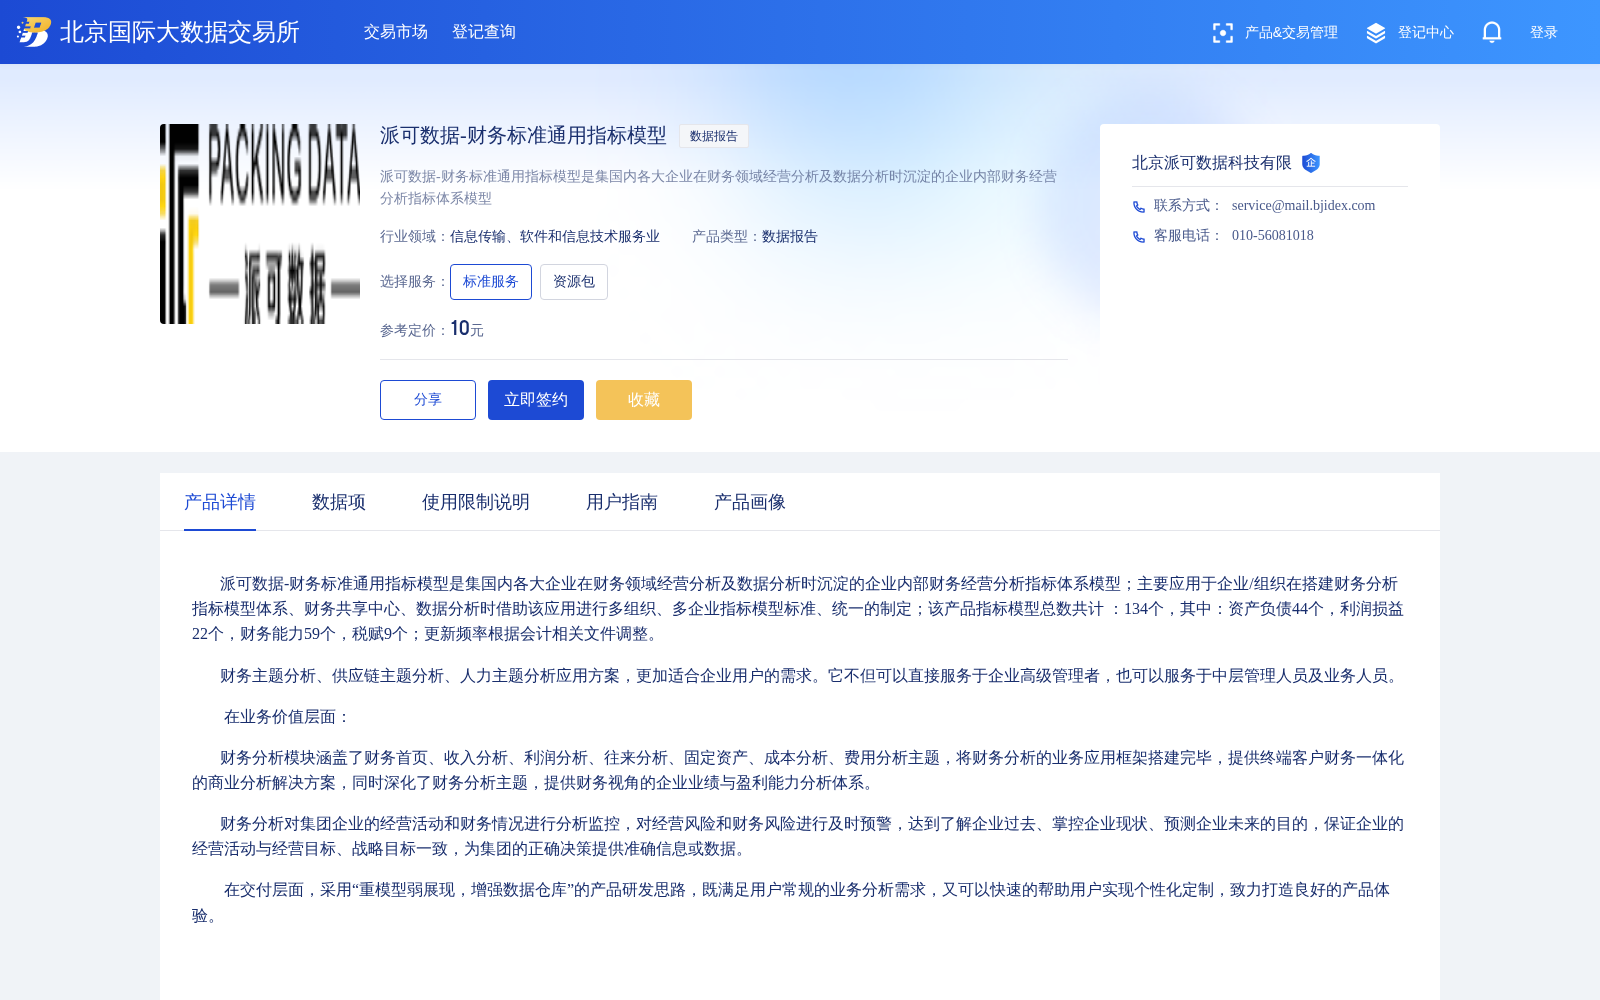Click the 参考定价： label
Viewport: 1600px width, 1000px height.
pyautogui.click(x=415, y=331)
